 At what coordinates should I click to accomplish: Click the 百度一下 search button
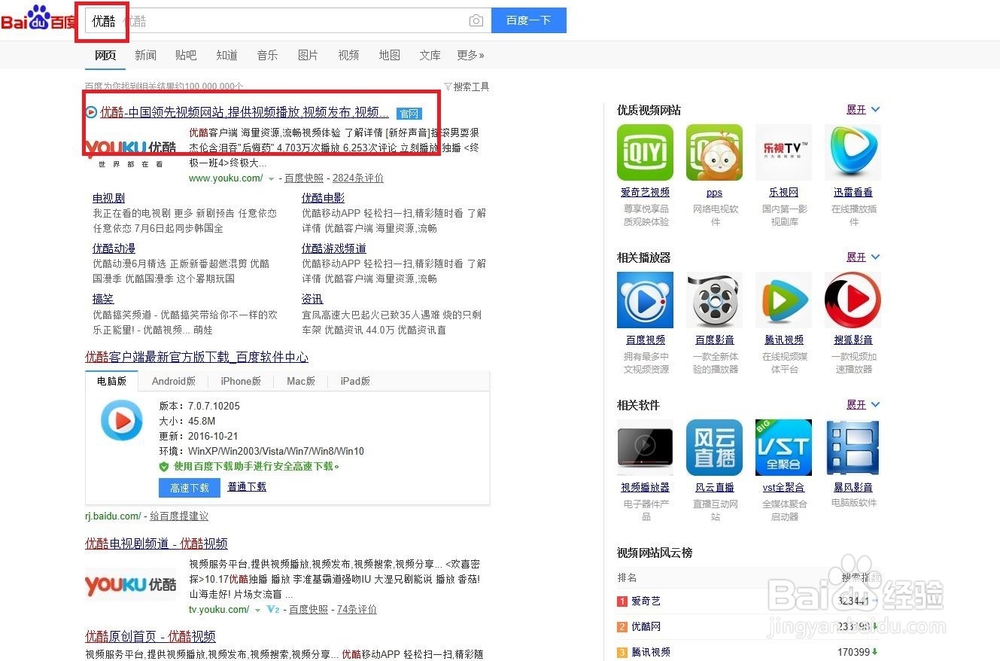(x=529, y=20)
